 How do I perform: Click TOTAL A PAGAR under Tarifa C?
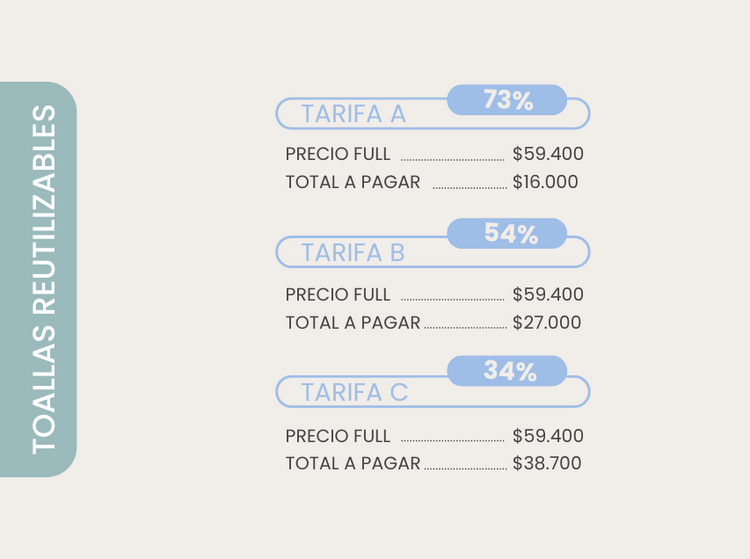353,464
